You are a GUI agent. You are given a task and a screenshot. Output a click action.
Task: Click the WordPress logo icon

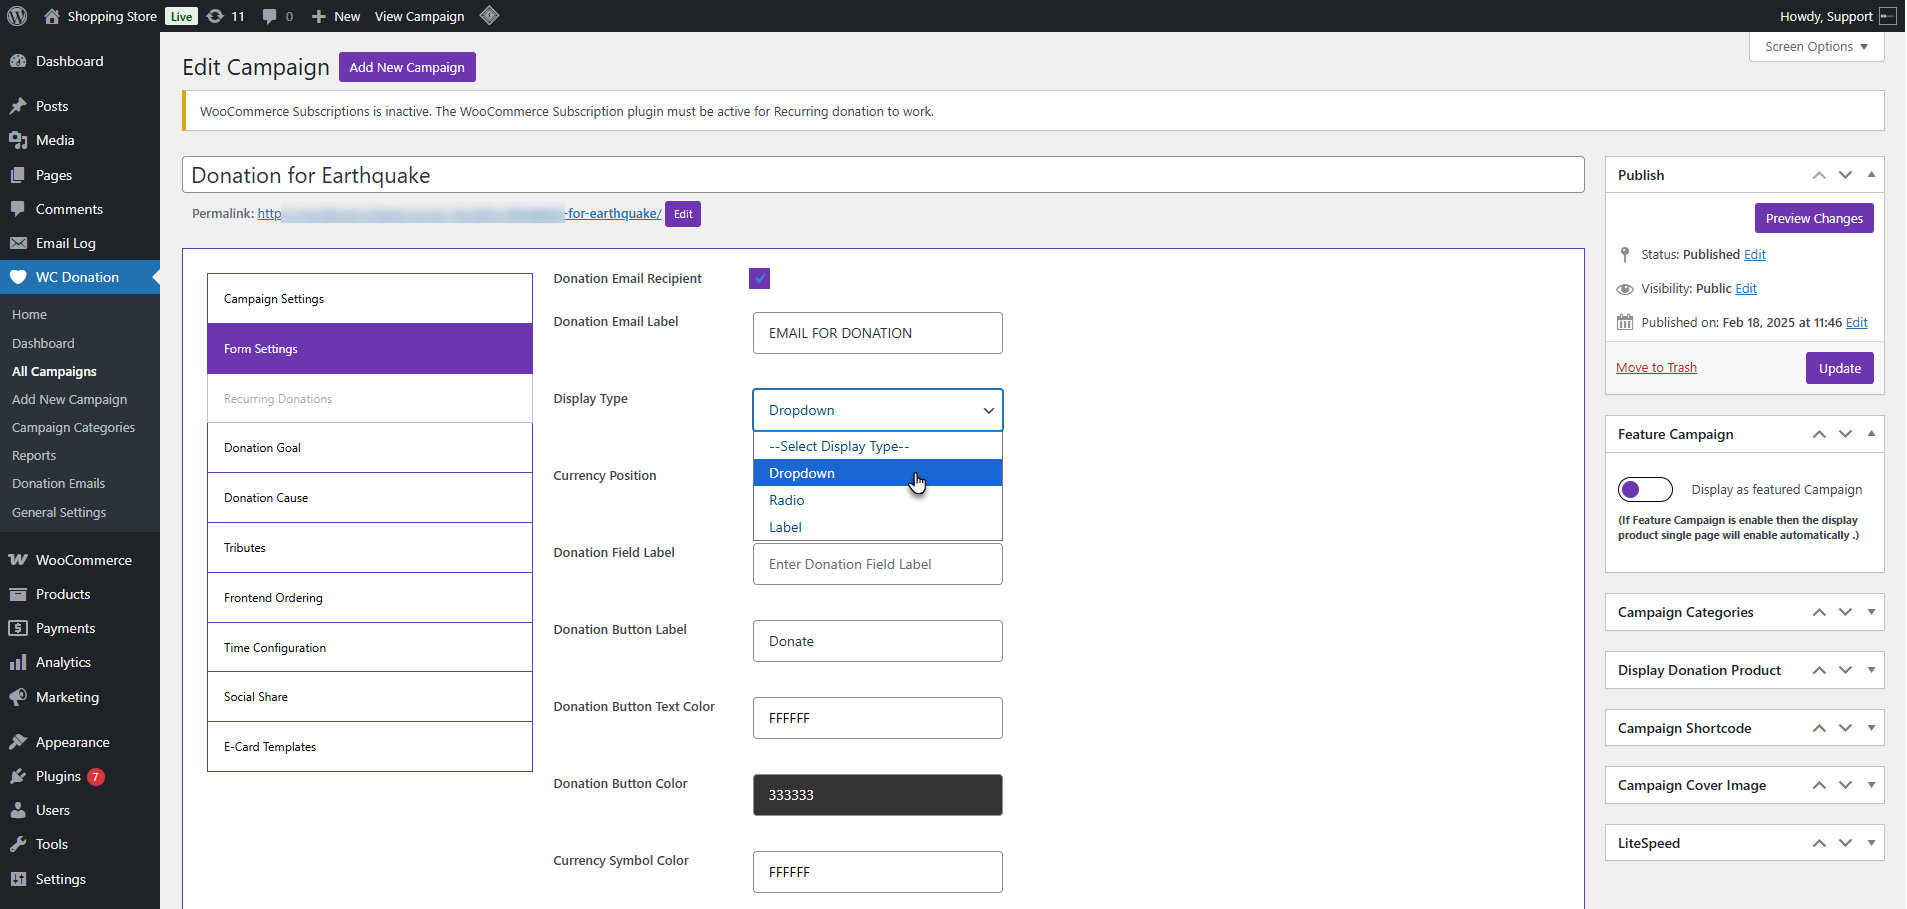click(x=17, y=16)
